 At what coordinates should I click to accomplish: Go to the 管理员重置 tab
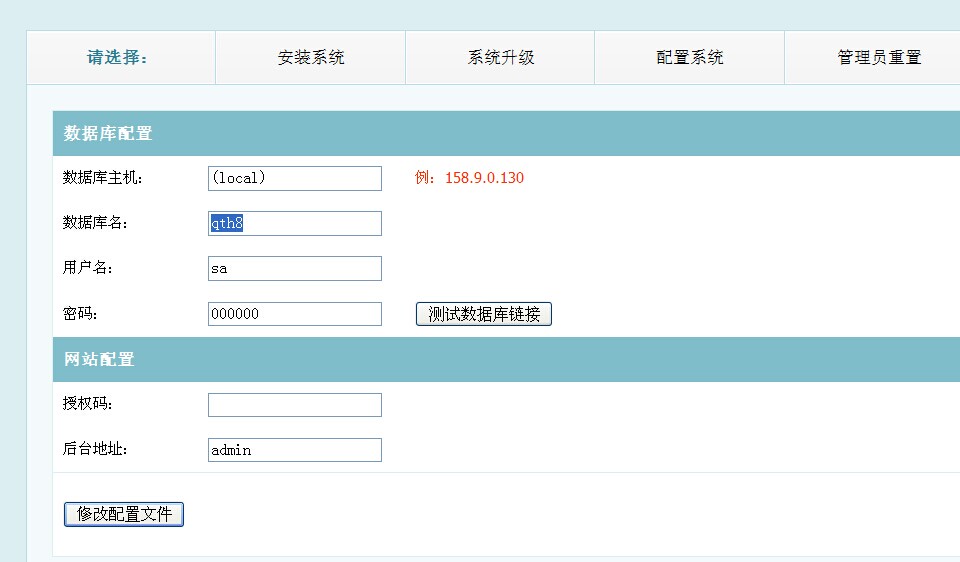tap(878, 58)
